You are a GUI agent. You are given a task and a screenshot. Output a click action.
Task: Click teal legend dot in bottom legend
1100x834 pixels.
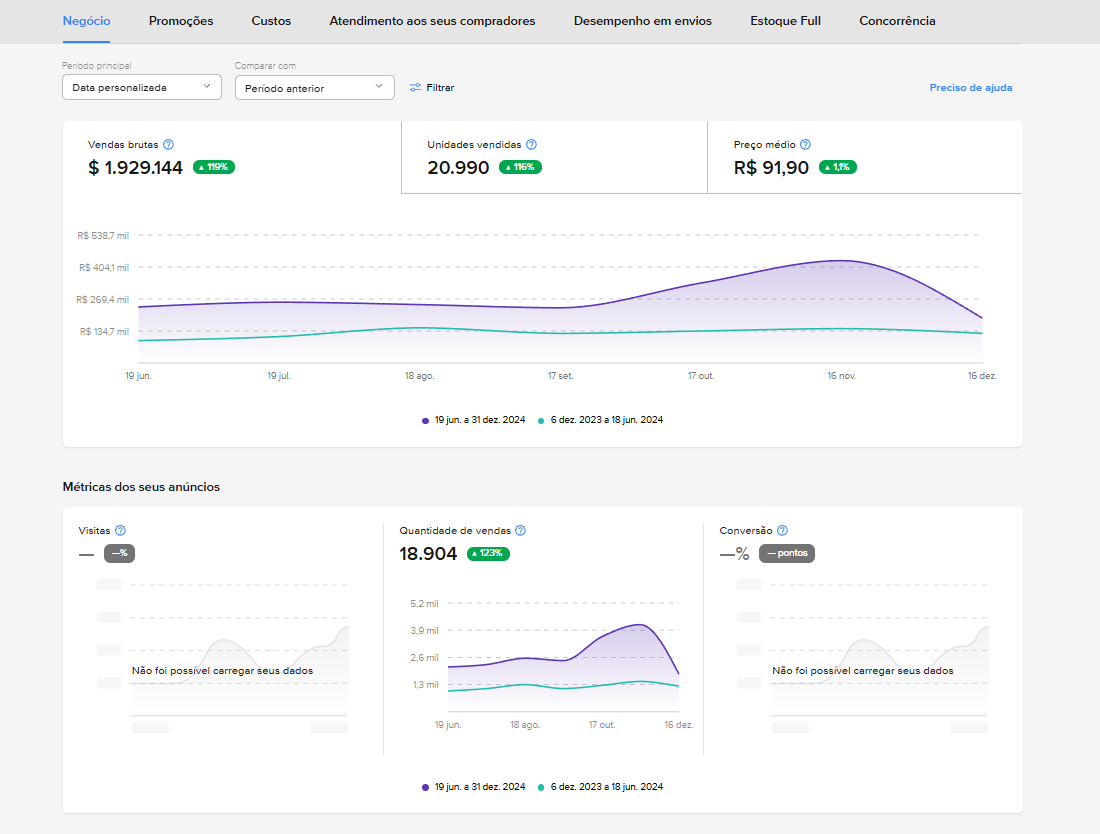coord(541,788)
